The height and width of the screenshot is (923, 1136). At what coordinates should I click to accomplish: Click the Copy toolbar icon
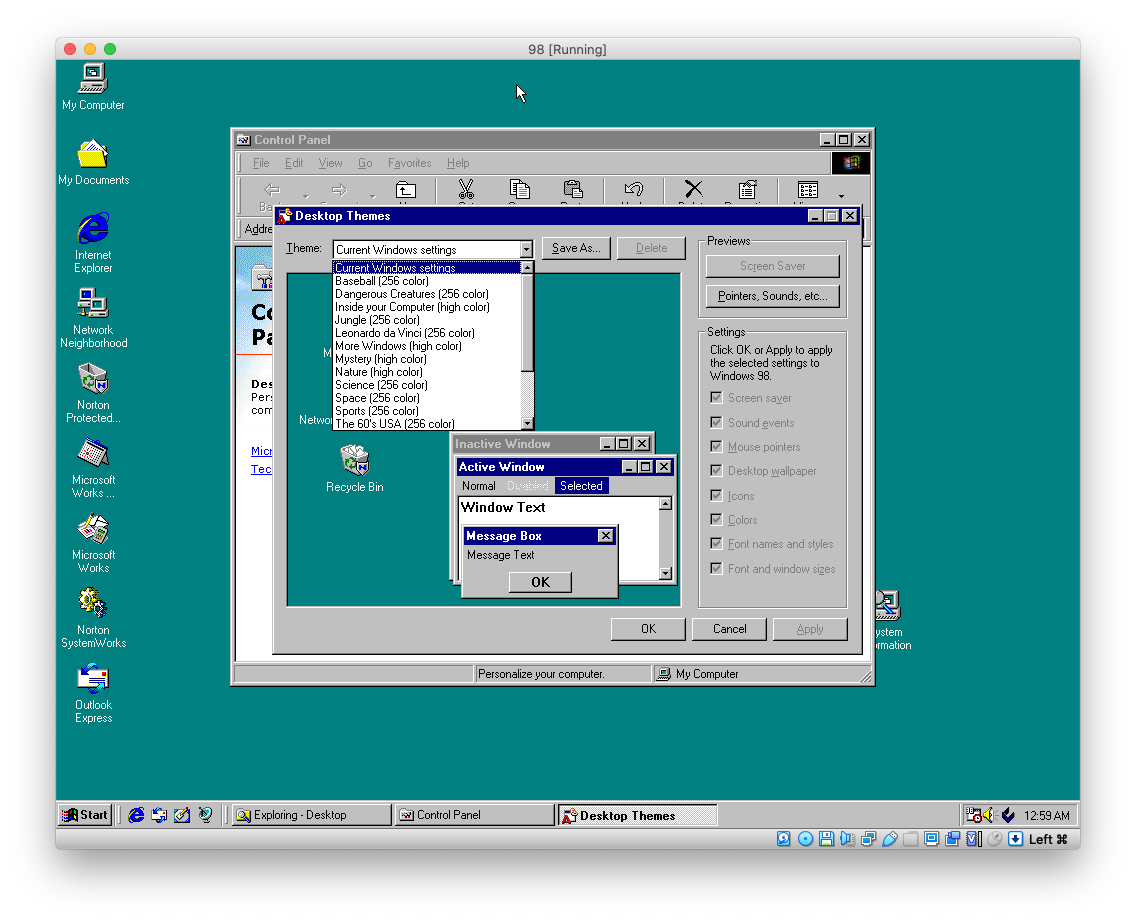coord(519,190)
